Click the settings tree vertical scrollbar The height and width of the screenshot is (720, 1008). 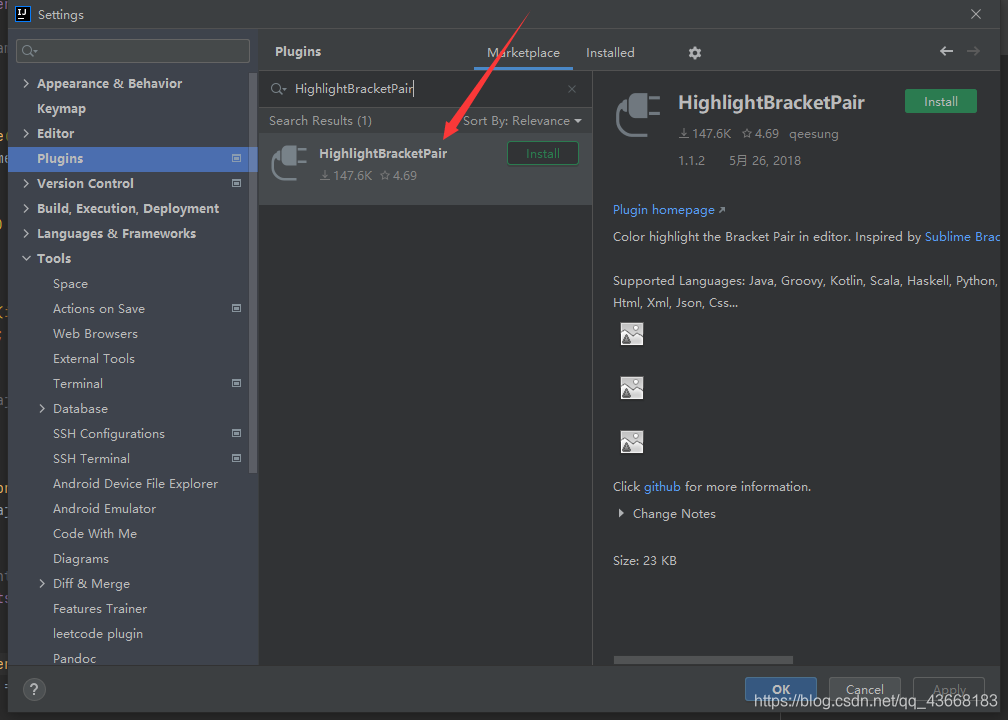click(253, 273)
